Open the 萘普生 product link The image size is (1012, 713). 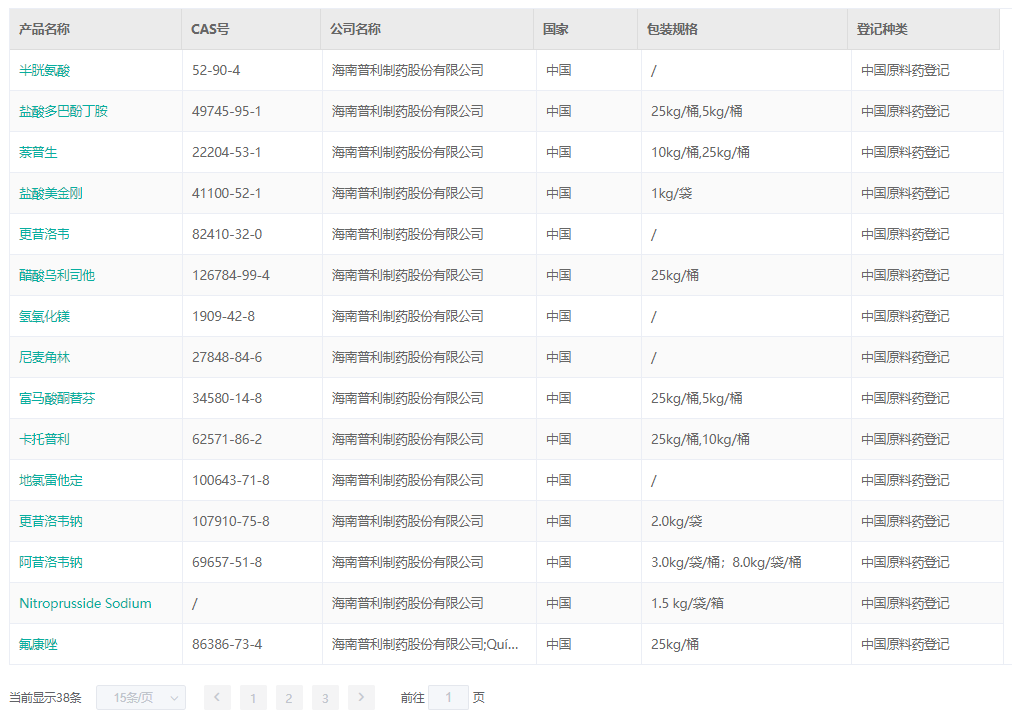tap(38, 152)
